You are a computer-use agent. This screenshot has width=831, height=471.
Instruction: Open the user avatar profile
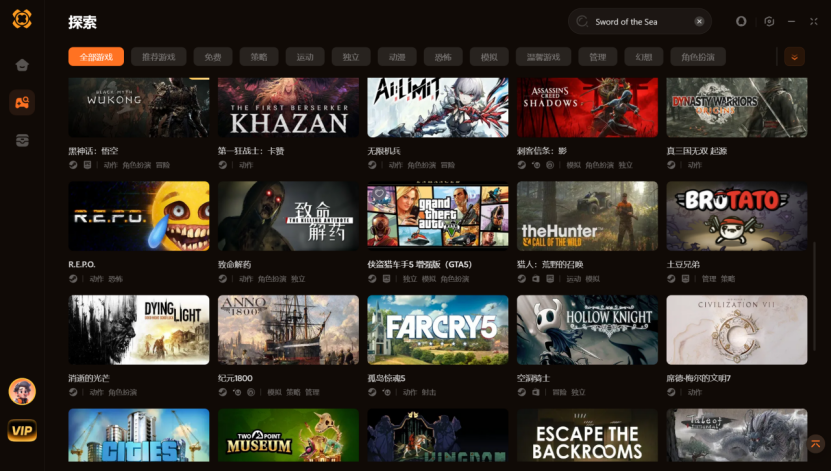click(22, 392)
